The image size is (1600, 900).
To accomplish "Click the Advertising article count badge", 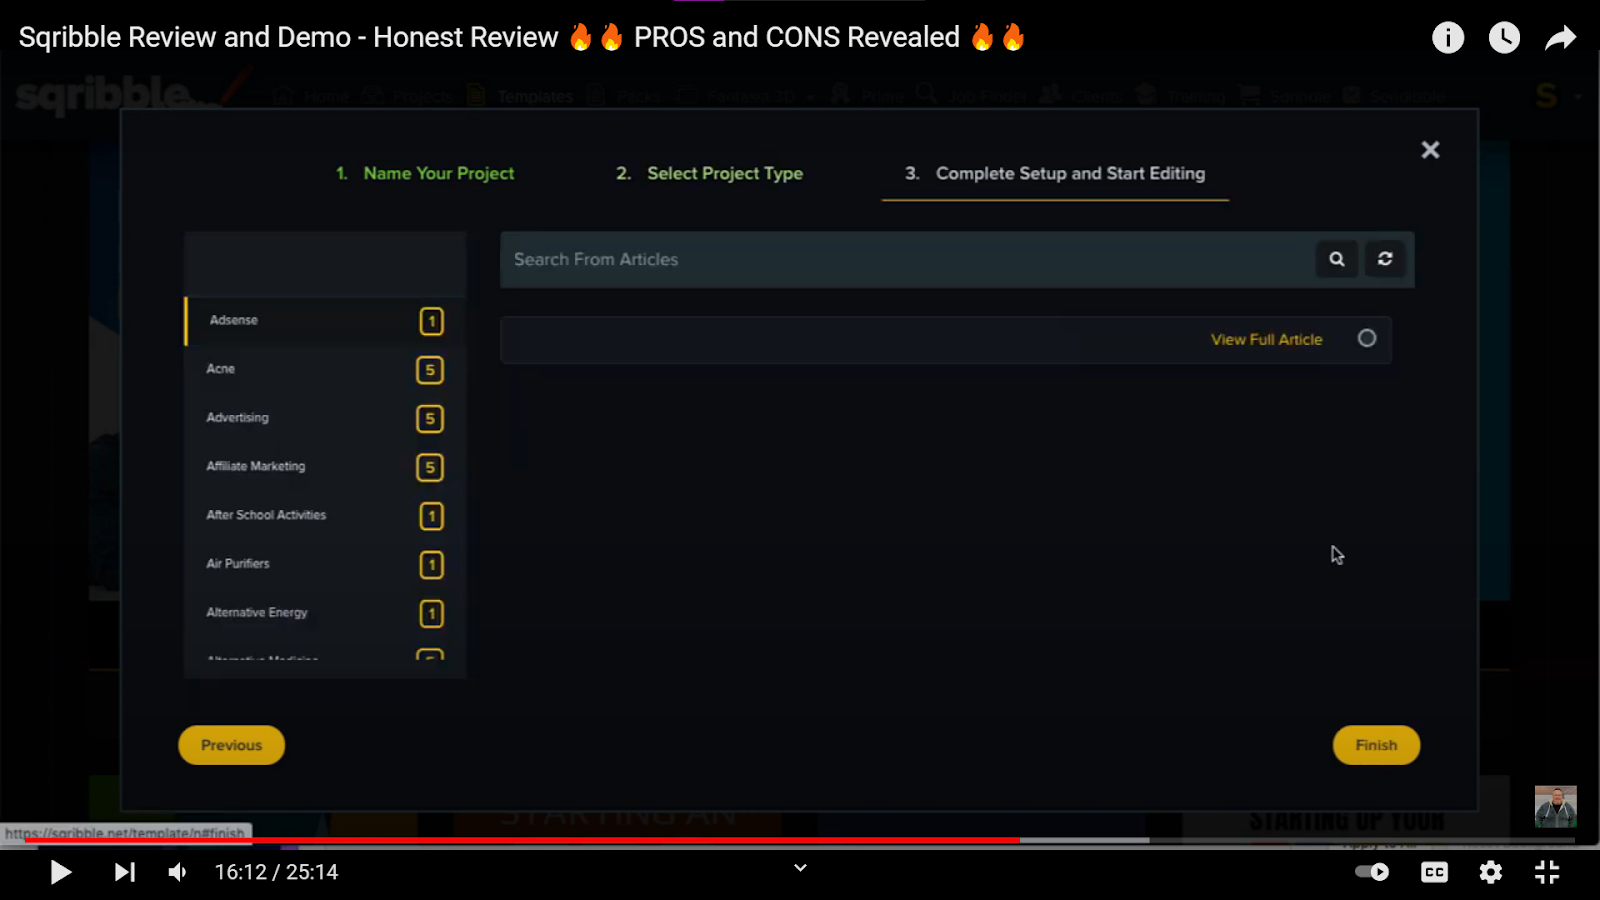I will pyautogui.click(x=430, y=419).
